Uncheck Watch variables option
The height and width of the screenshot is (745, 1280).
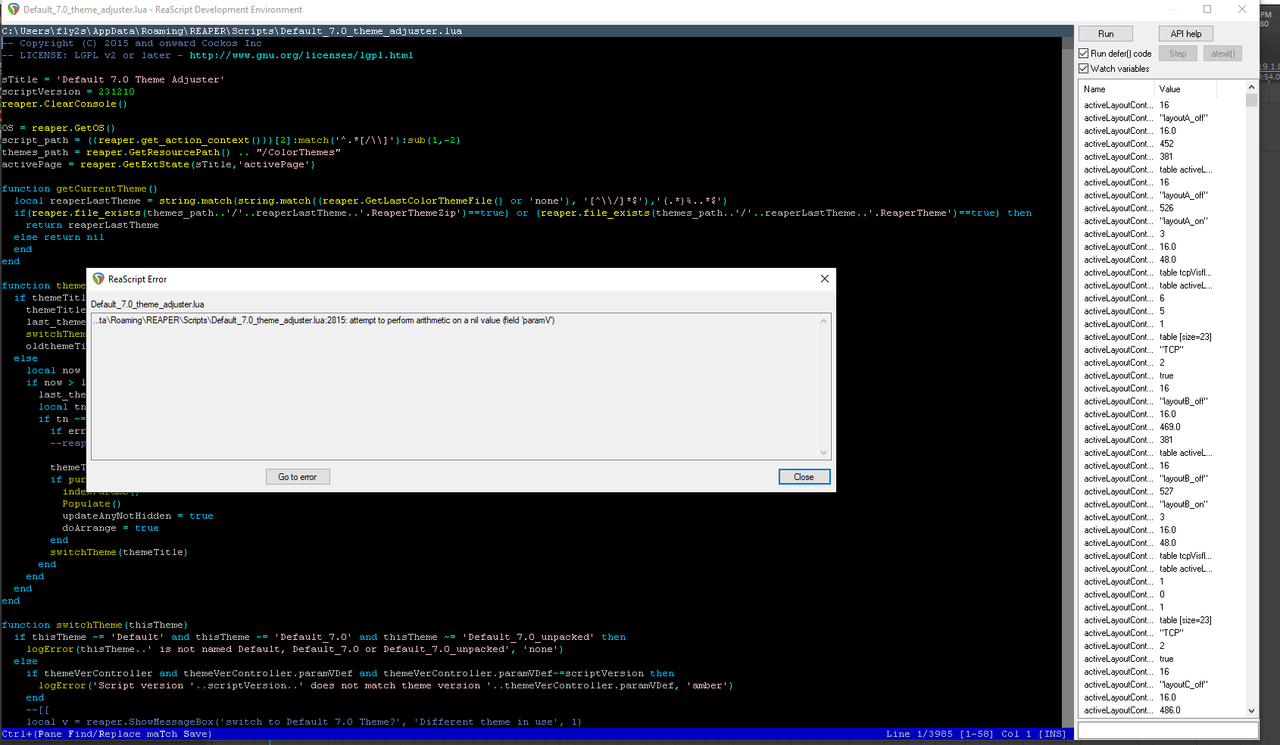click(x=1084, y=69)
